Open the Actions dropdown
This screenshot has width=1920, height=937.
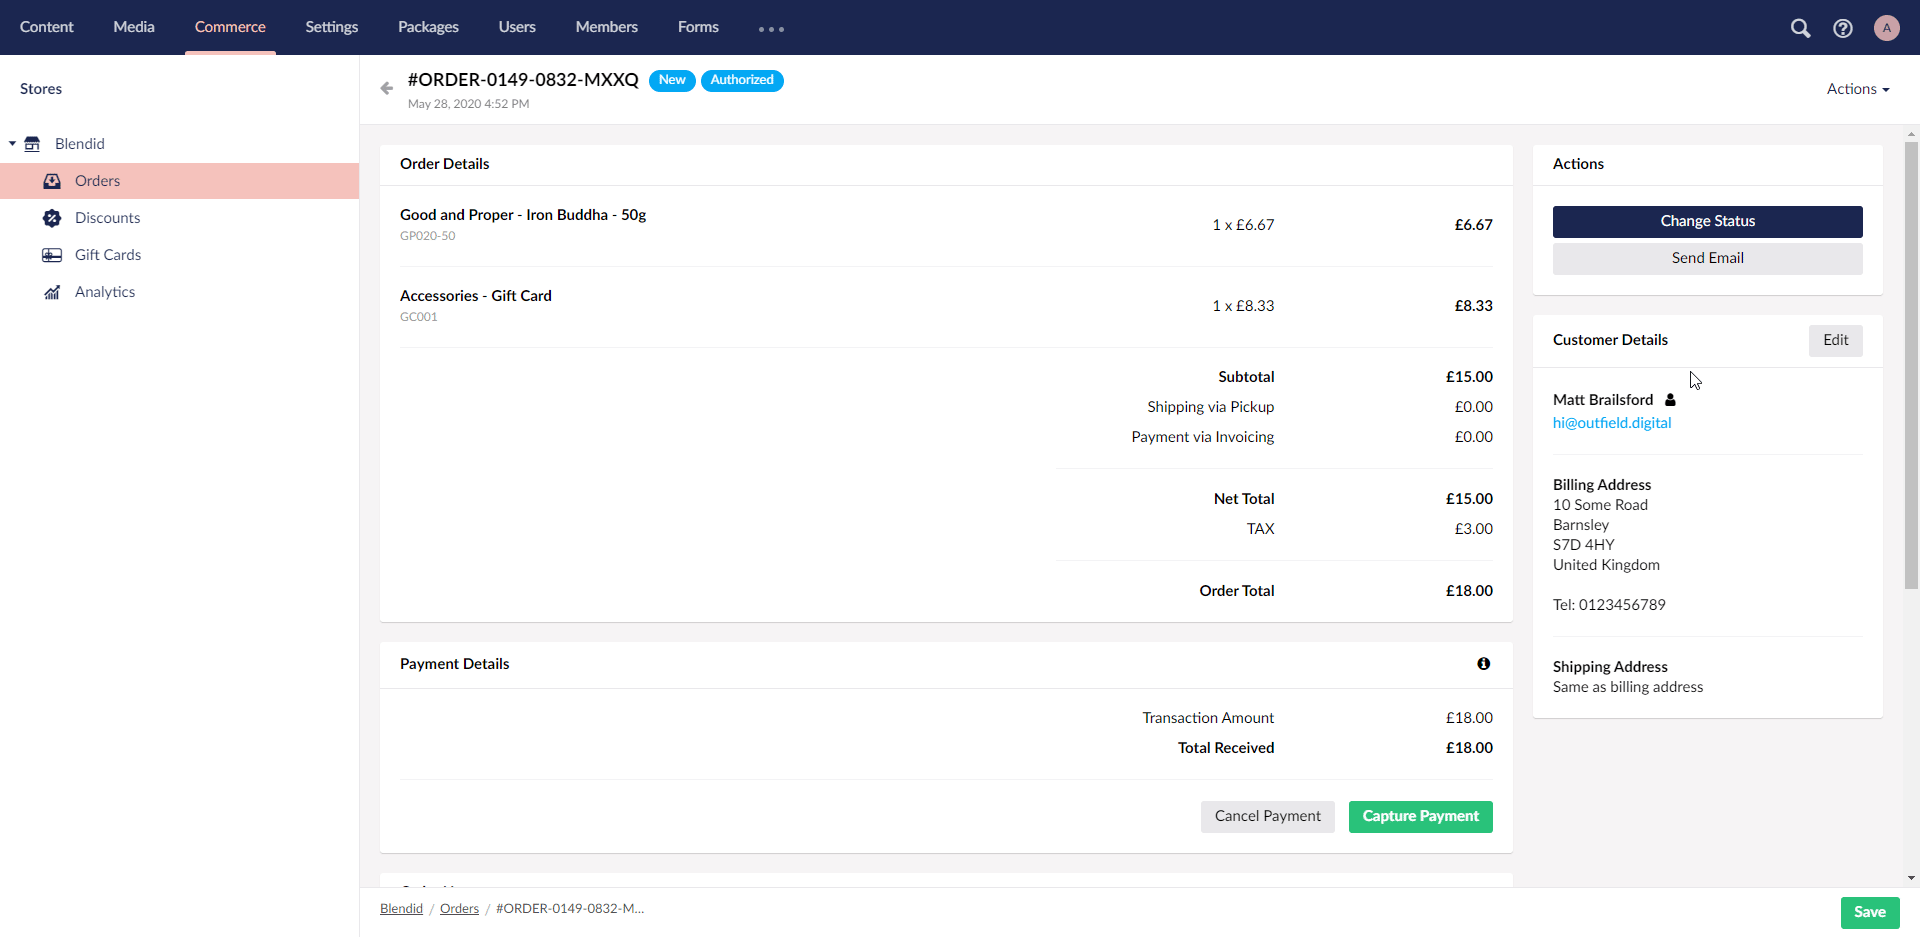(1857, 88)
